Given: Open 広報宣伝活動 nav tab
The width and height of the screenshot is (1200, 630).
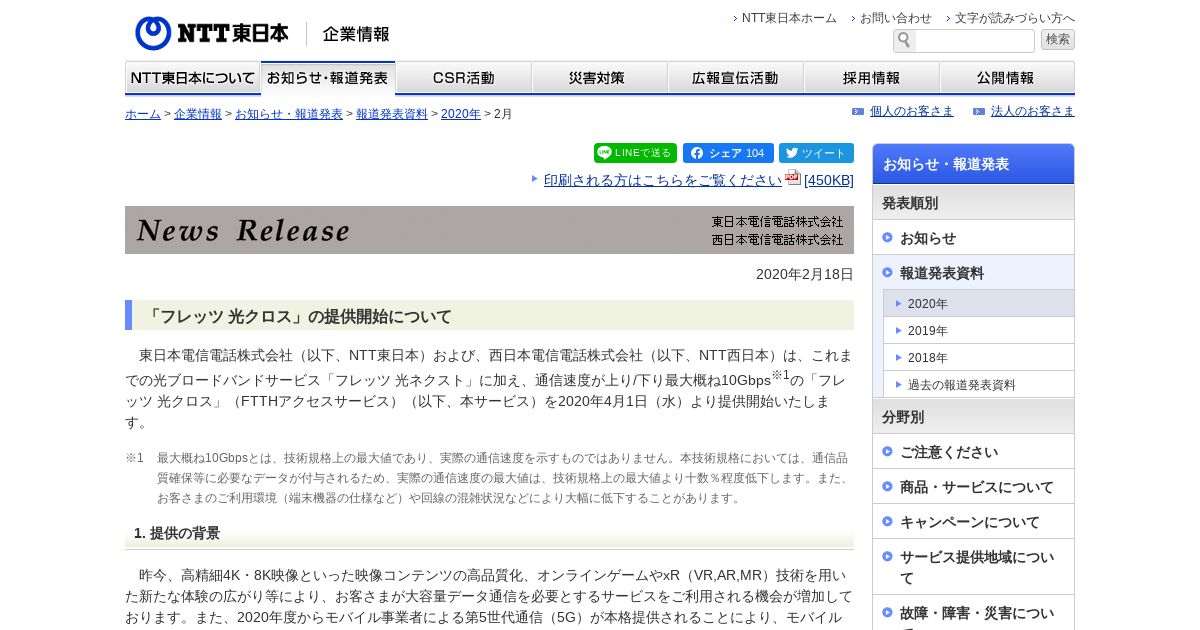Looking at the screenshot, I should point(736,78).
